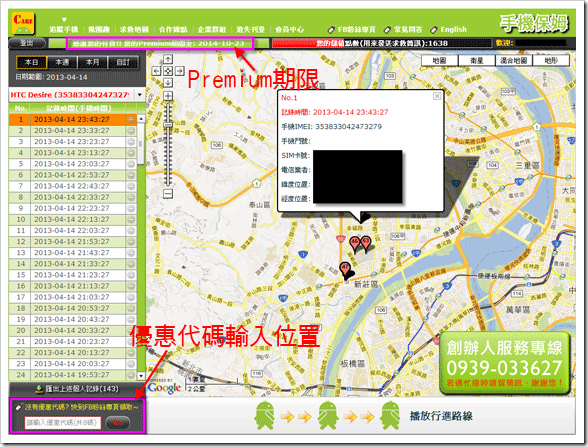The width and height of the screenshot is (588, 447).
Task: Open the 求救地圖 menu item
Action: tap(134, 30)
